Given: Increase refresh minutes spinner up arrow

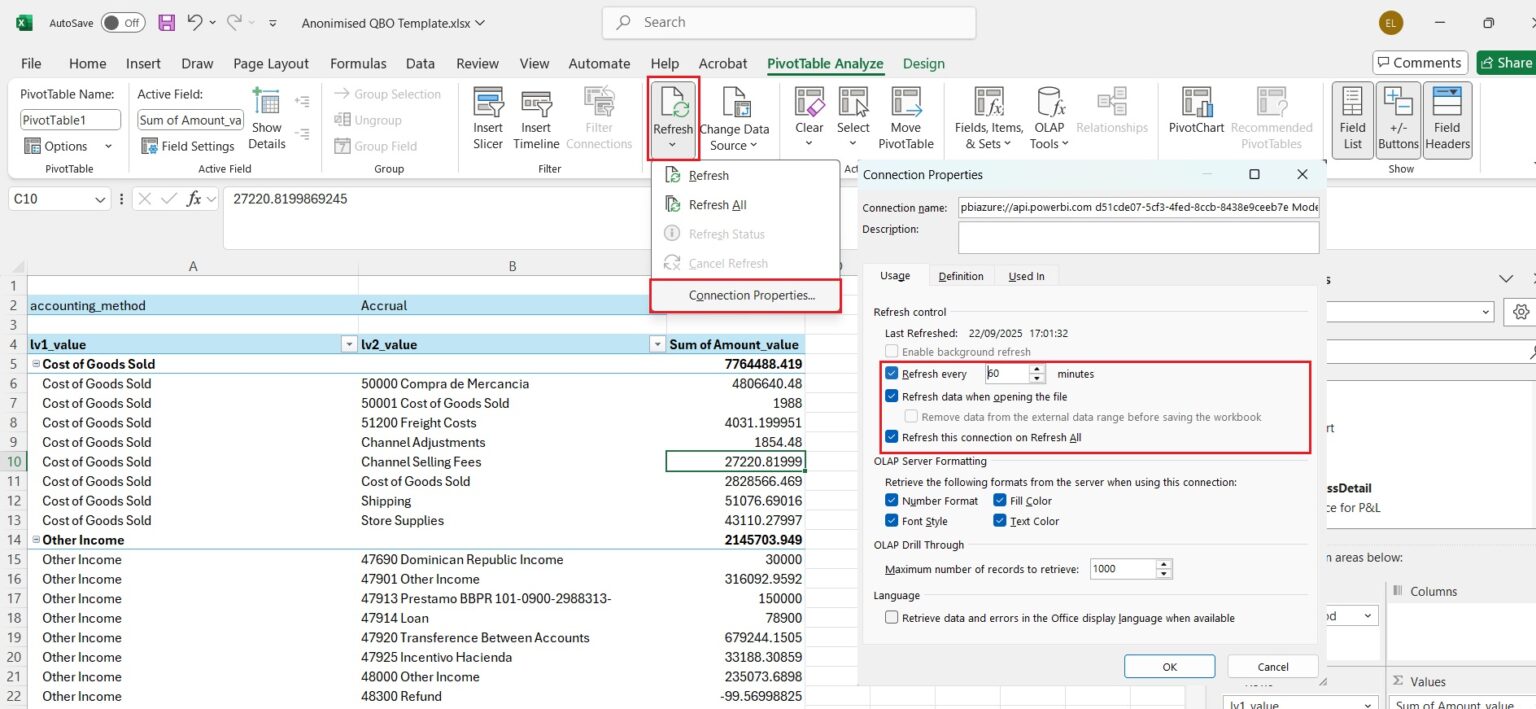Looking at the screenshot, I should tap(1037, 368).
